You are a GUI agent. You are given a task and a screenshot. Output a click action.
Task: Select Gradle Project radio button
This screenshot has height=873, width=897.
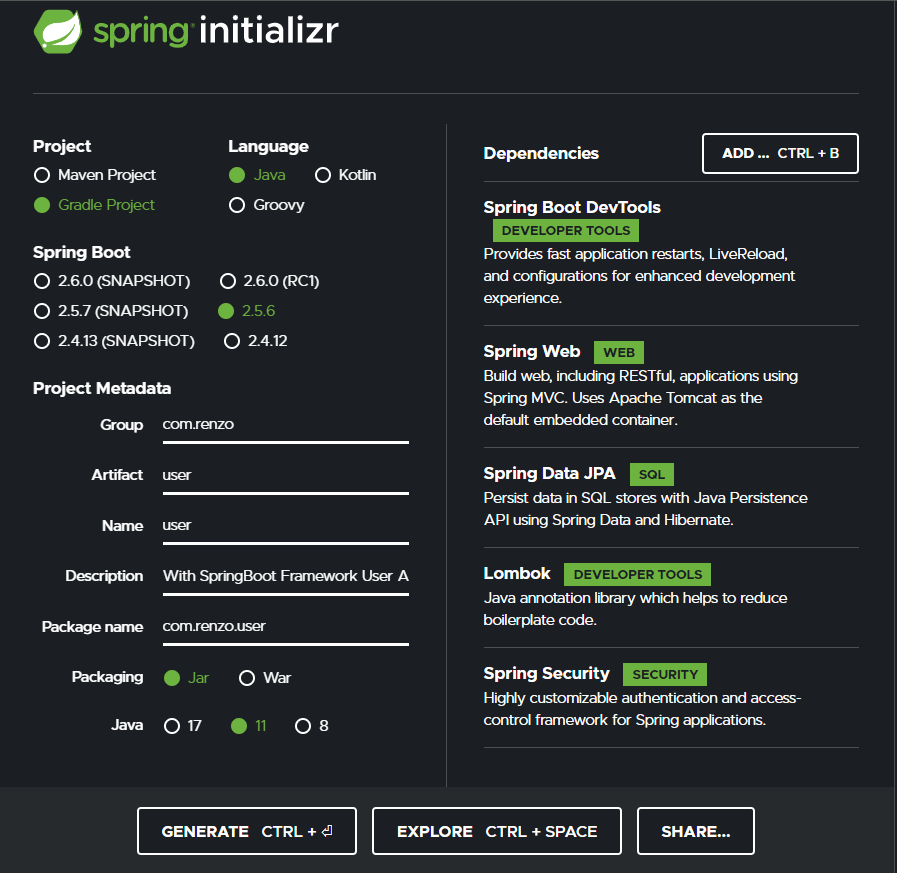point(42,205)
